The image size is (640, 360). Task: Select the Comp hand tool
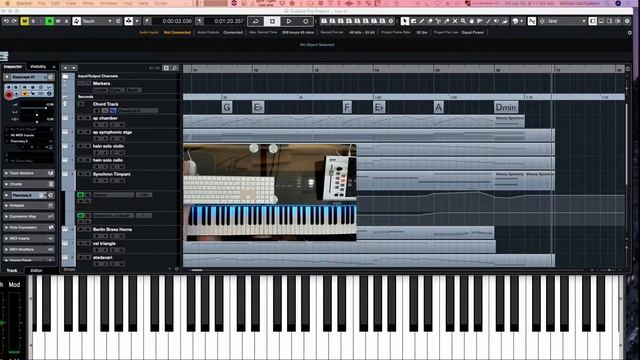(x=471, y=21)
